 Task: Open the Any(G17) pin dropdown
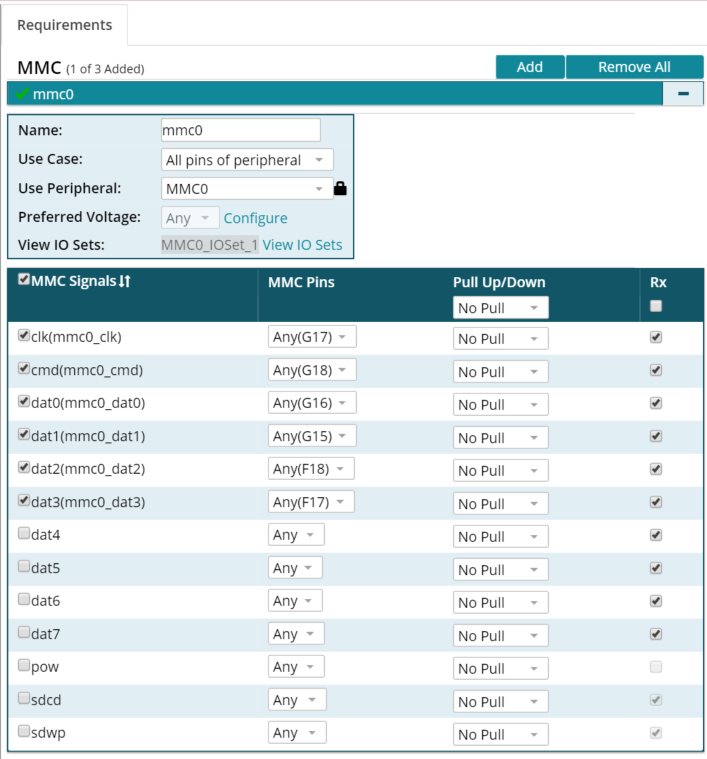coord(312,337)
